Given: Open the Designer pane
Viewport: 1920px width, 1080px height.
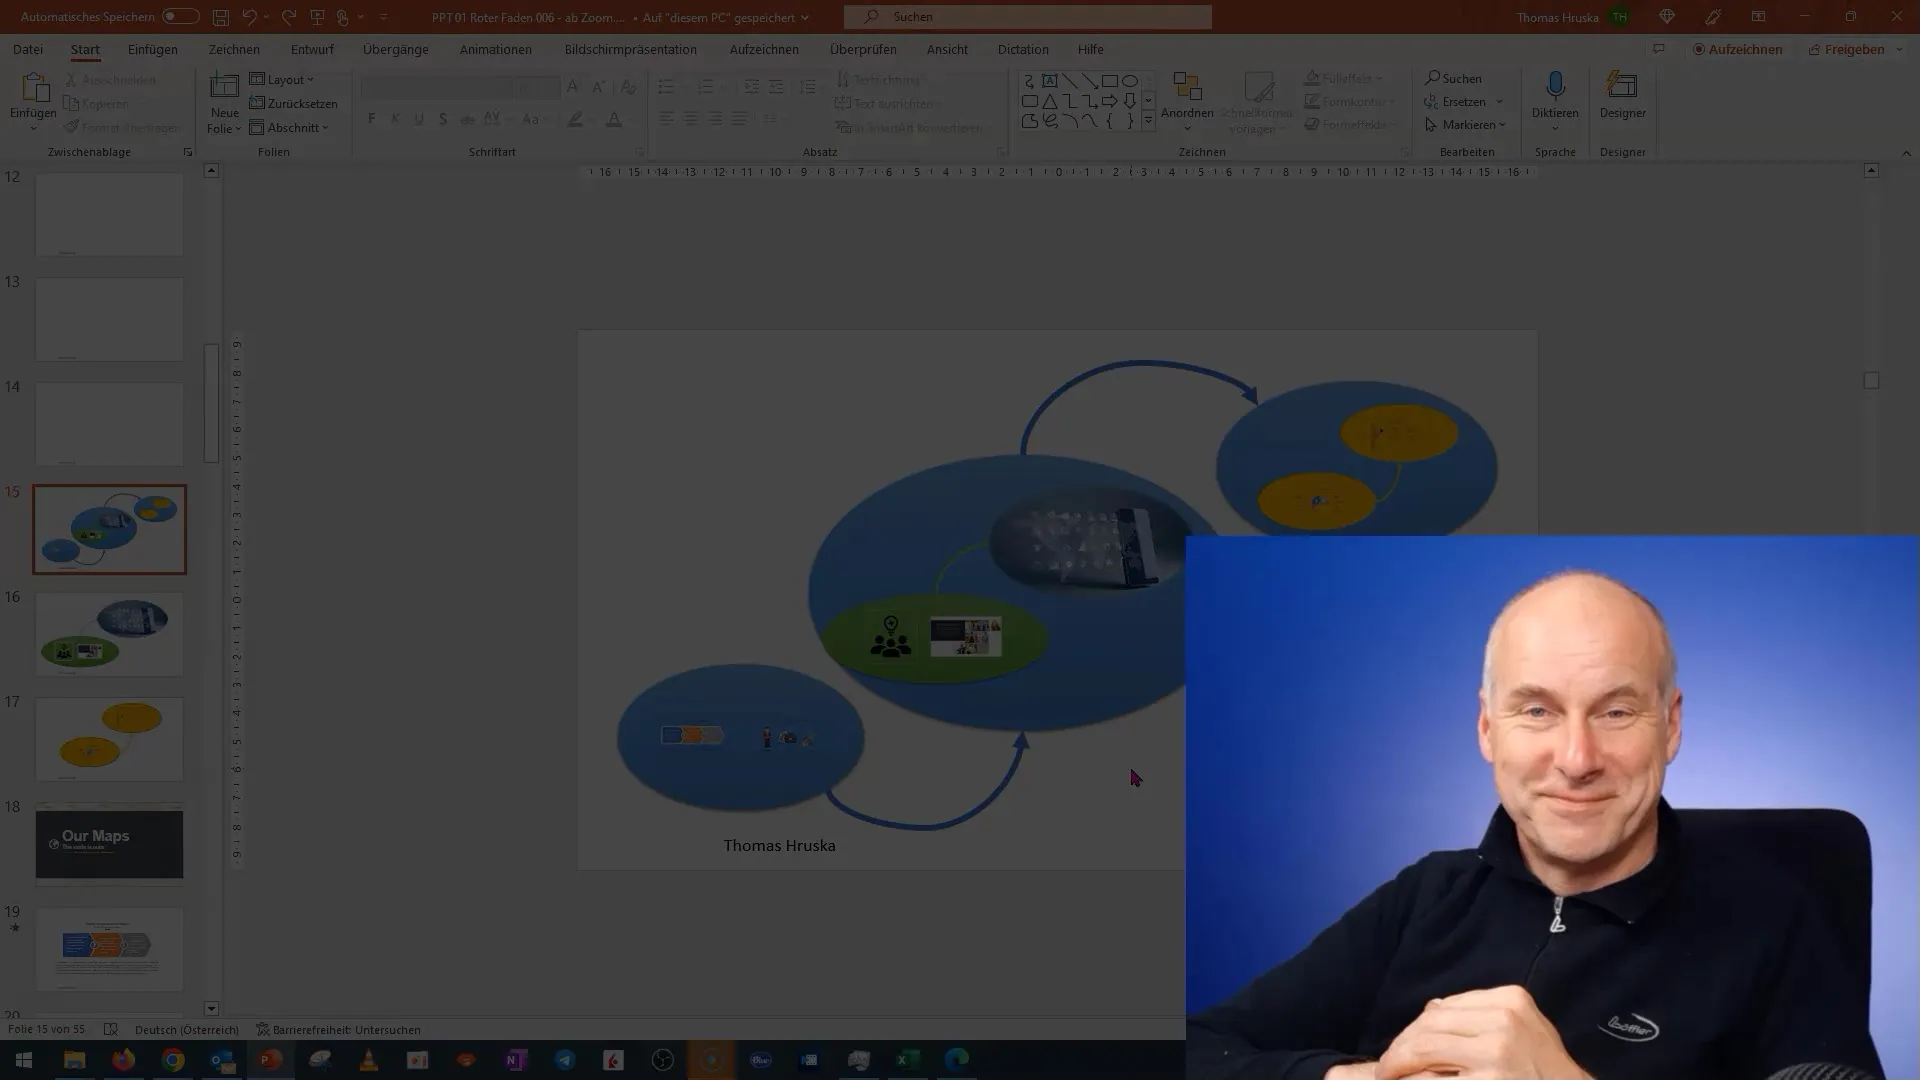Looking at the screenshot, I should tap(1622, 96).
